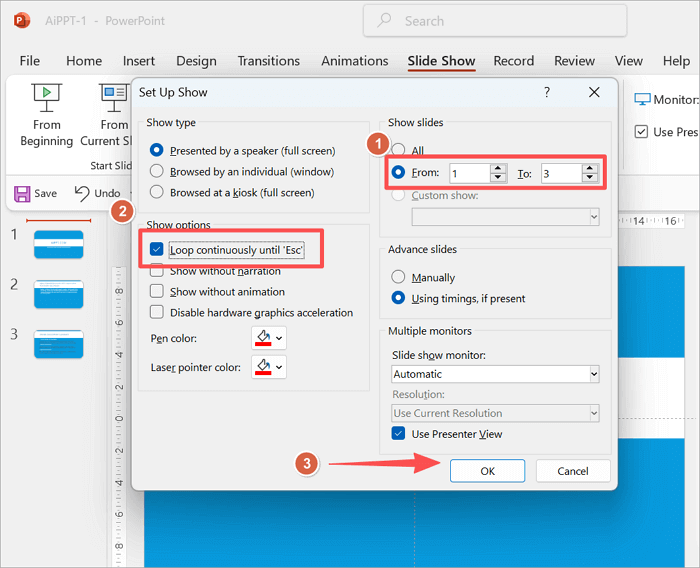Check Show without animation option
The image size is (700, 568).
pyautogui.click(x=156, y=292)
